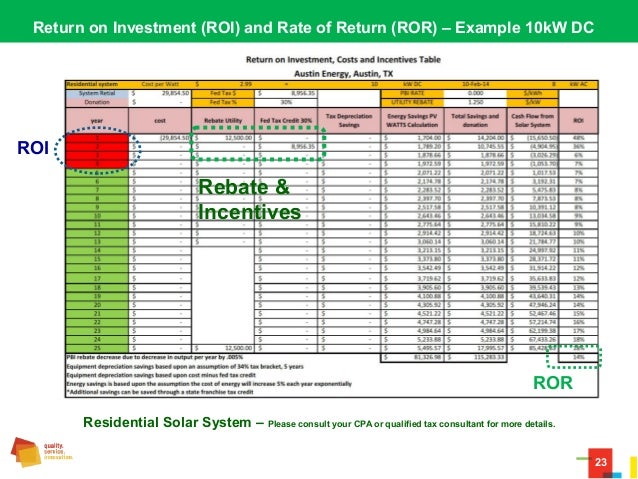Select the 'Rebate Utility' column header
The height and width of the screenshot is (479, 638).
coord(223,120)
